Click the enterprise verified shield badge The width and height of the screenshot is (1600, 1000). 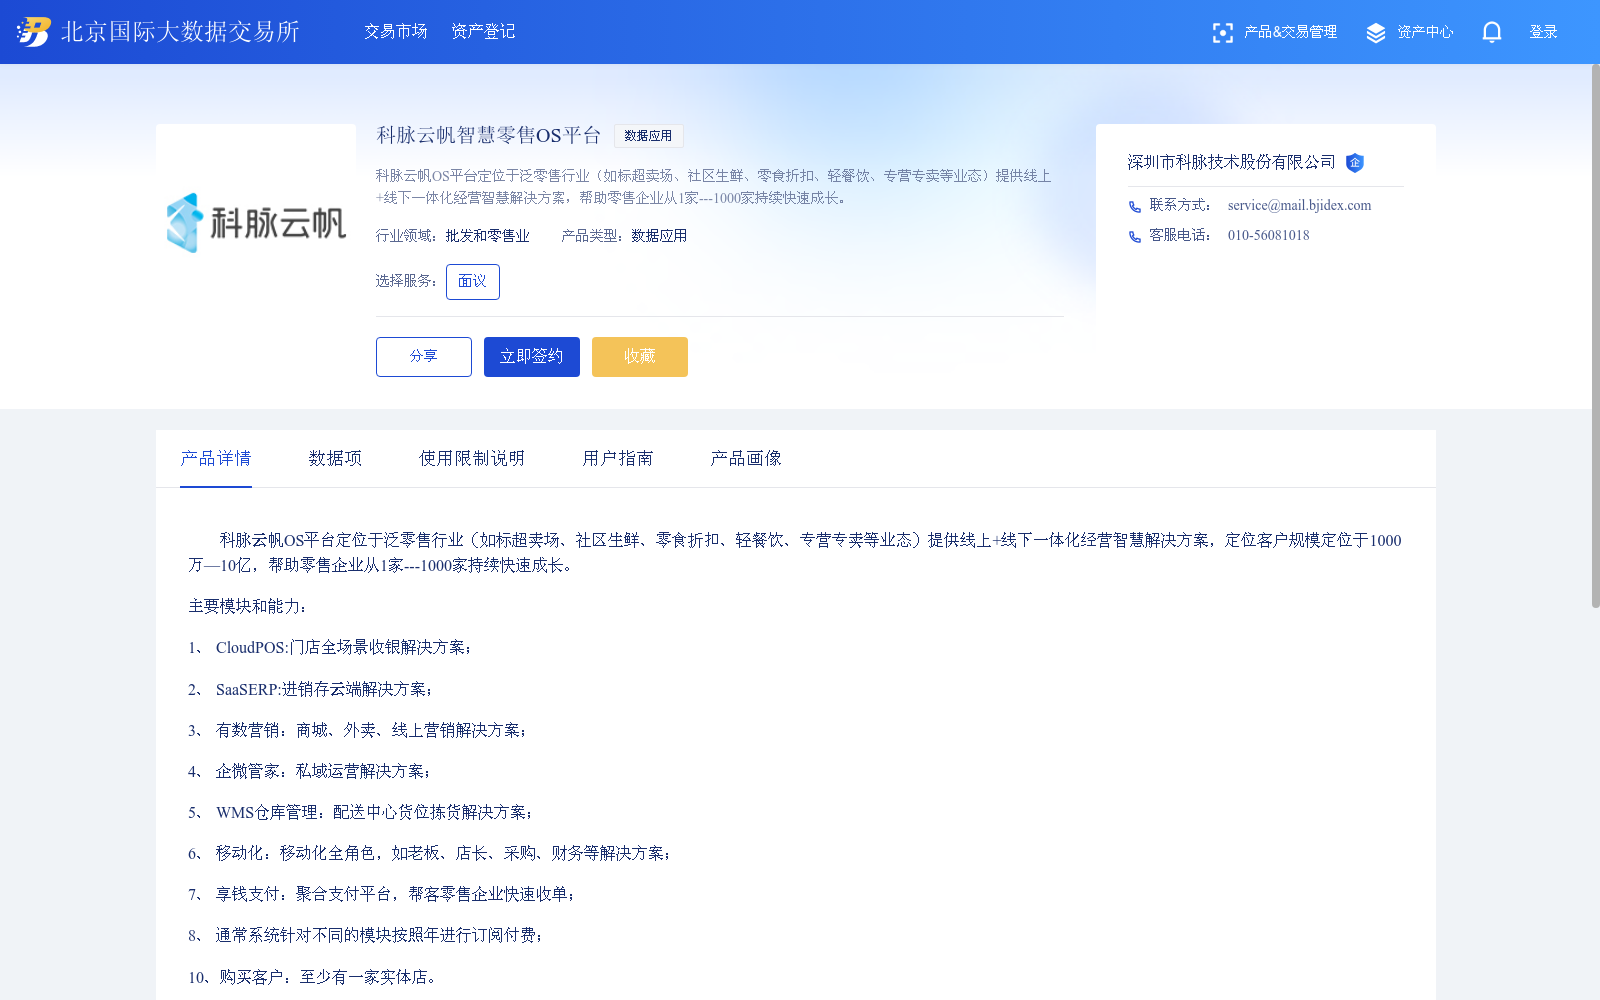1355,163
